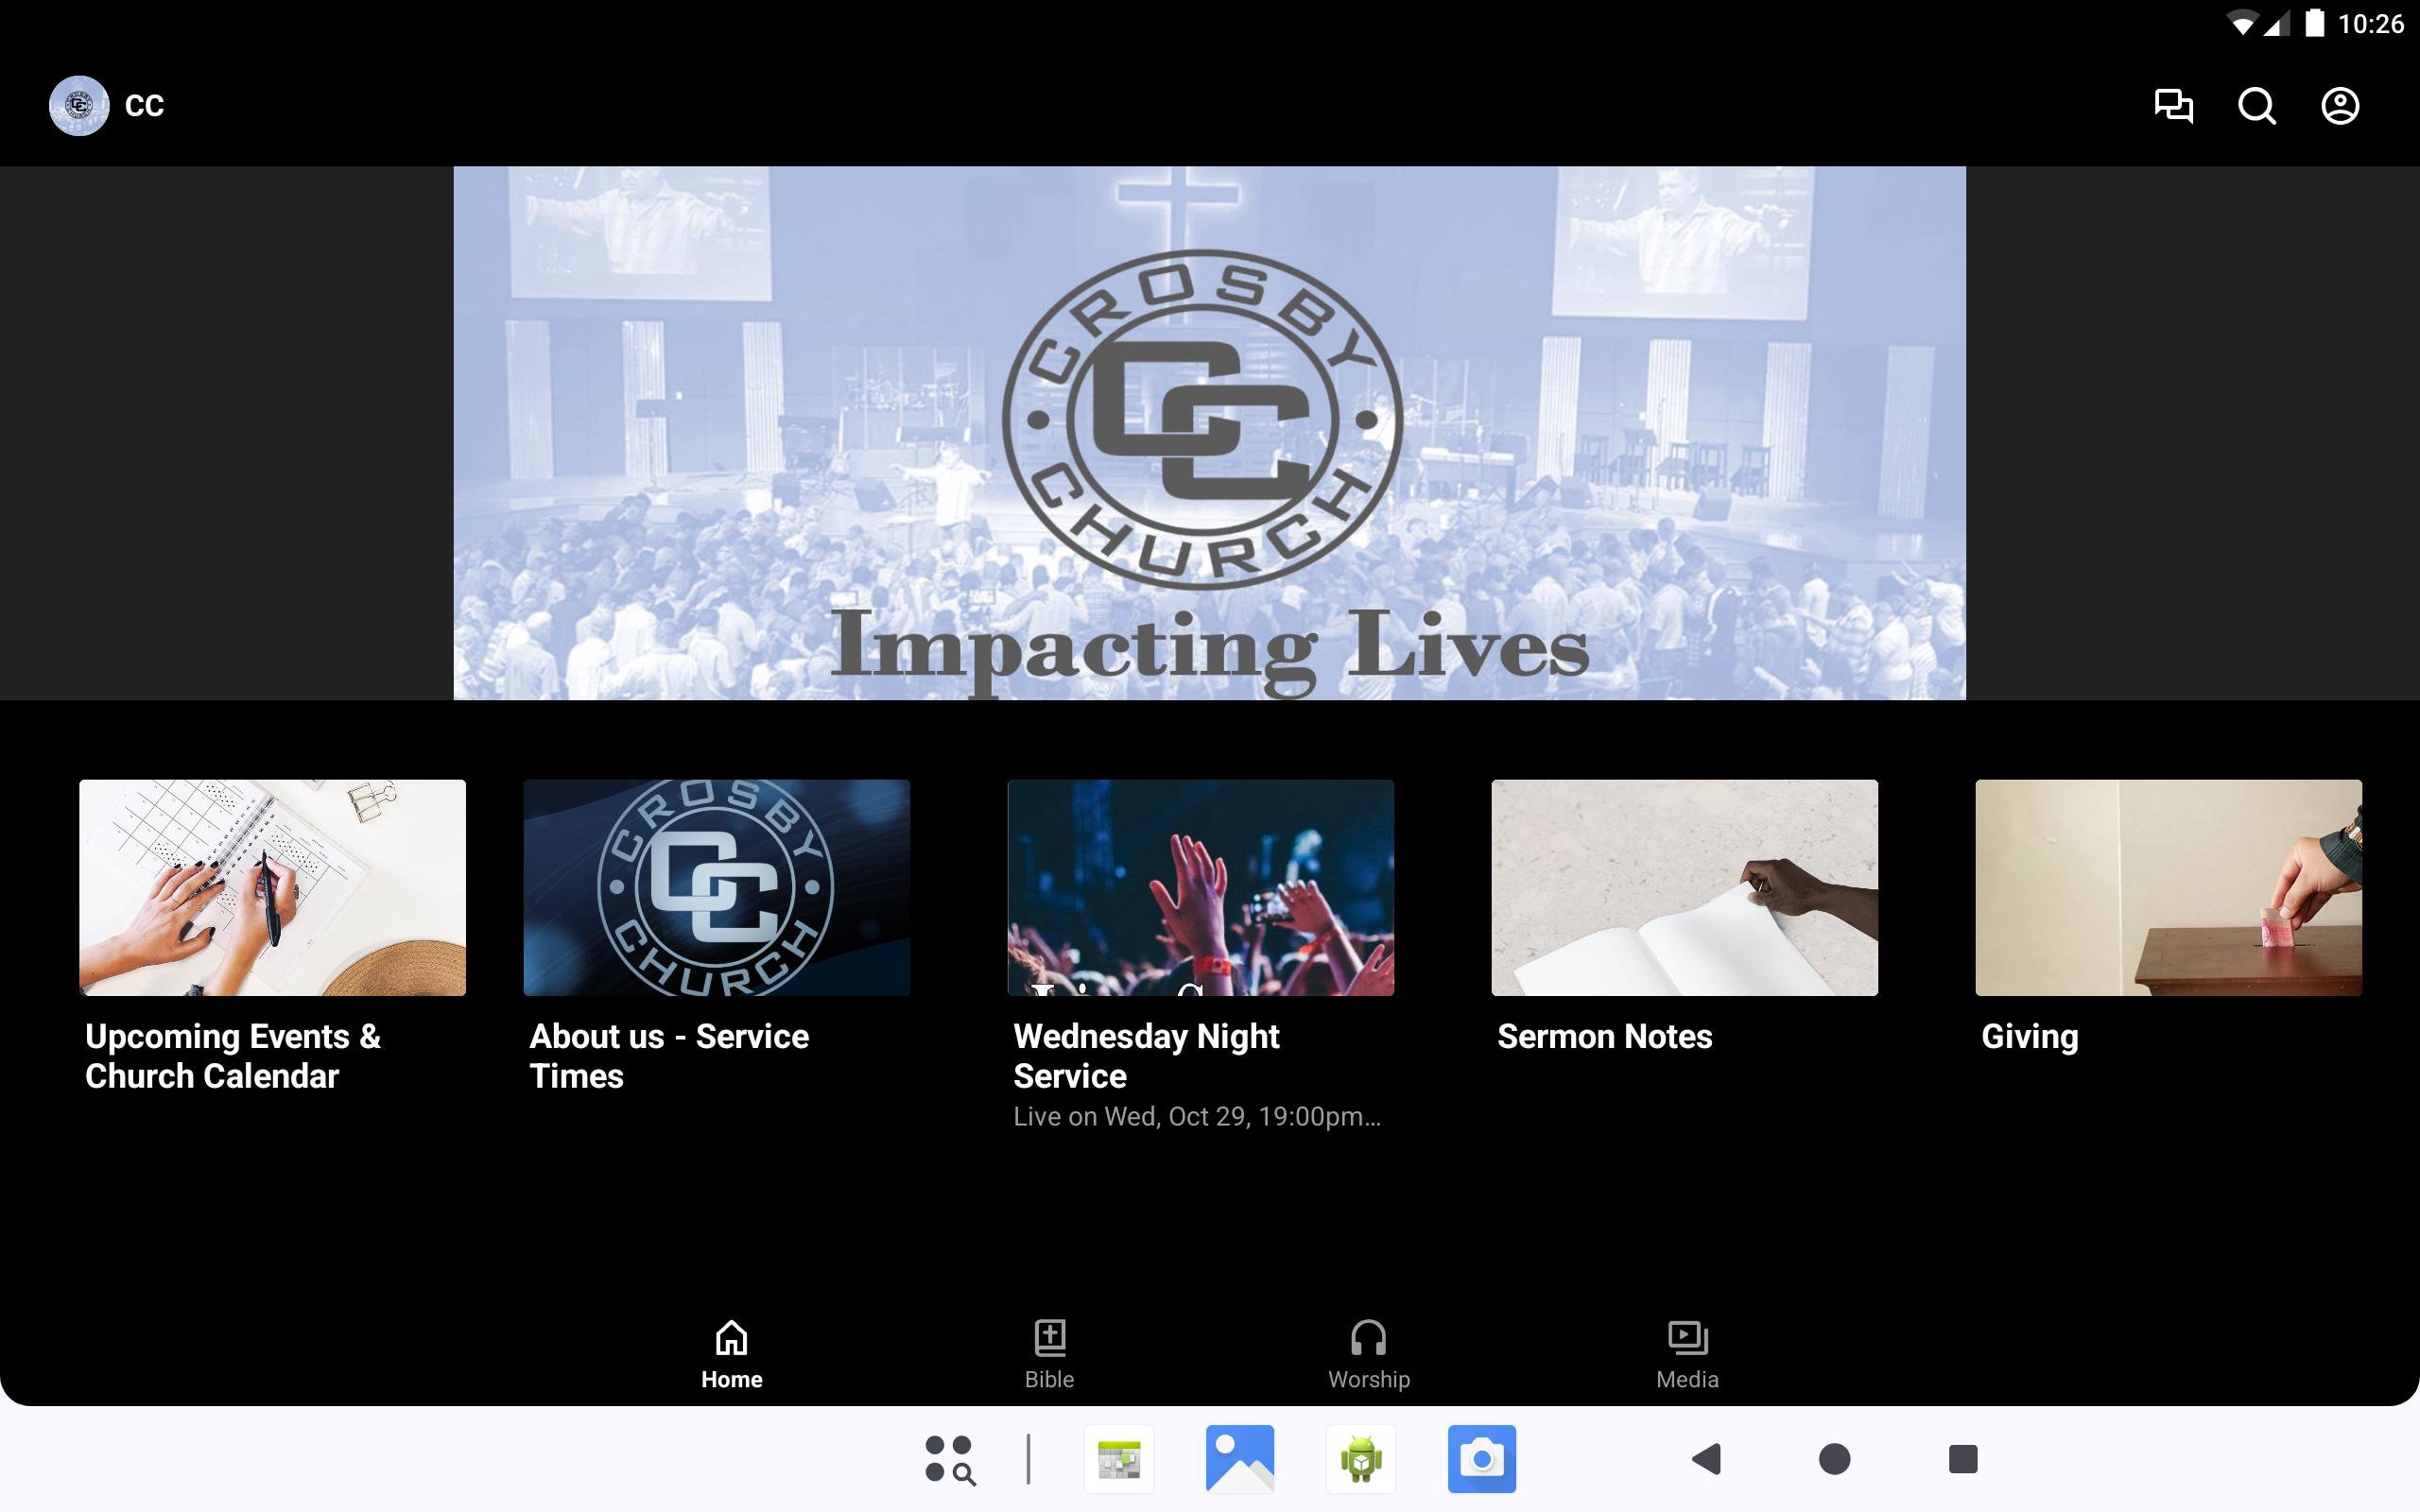Launch the Gallery app from taskbar

1240,1459
